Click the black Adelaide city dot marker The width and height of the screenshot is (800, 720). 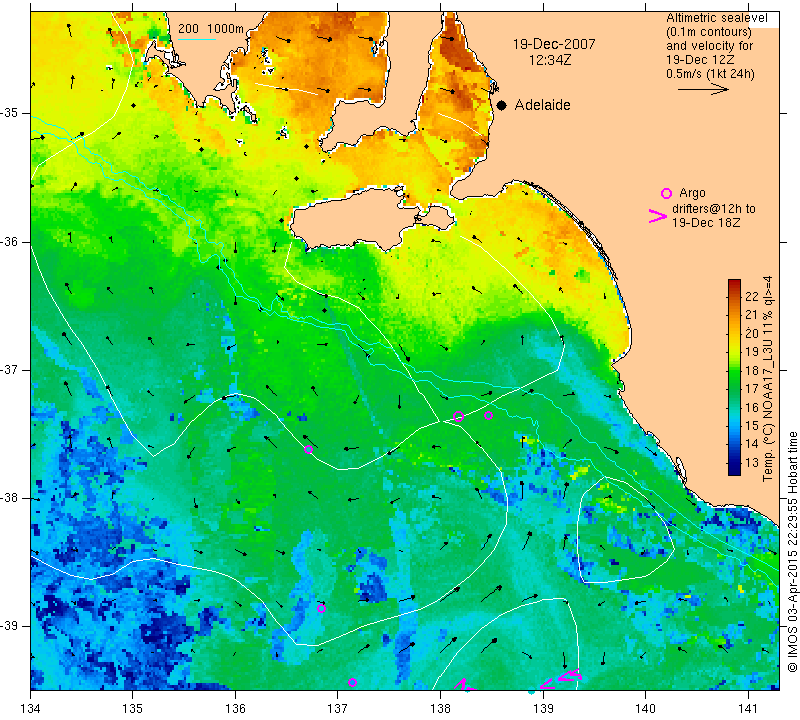[502, 106]
